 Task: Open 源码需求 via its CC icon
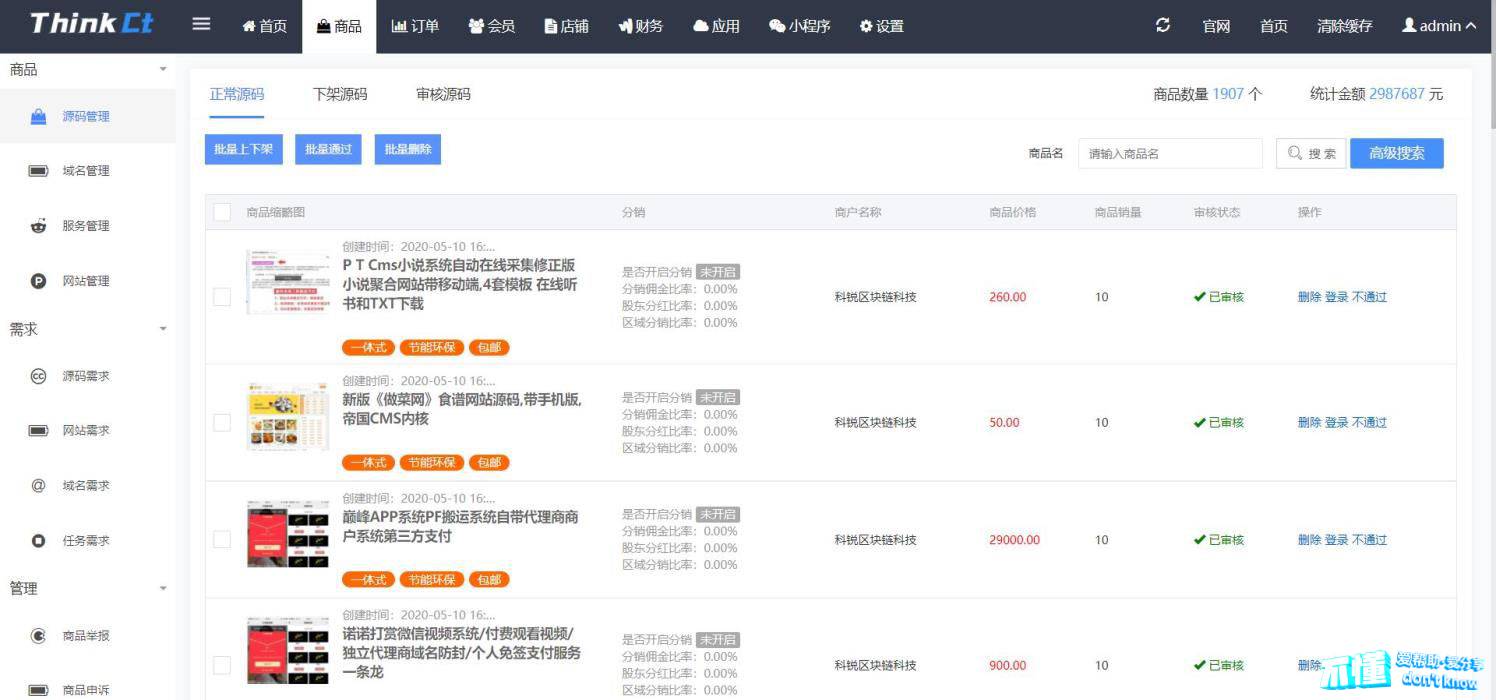38,376
